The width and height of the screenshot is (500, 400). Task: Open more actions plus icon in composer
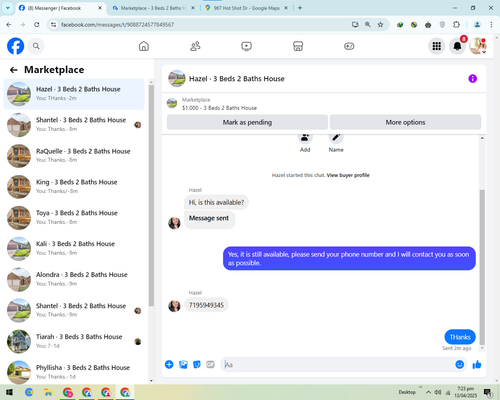tap(169, 364)
